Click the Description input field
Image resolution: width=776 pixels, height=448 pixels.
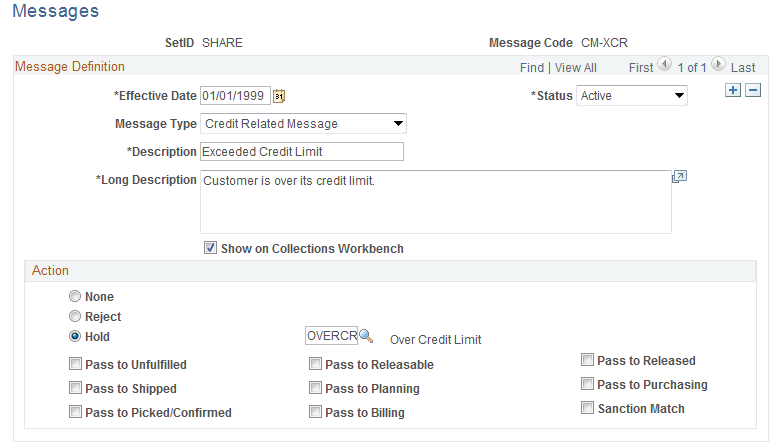coord(302,151)
